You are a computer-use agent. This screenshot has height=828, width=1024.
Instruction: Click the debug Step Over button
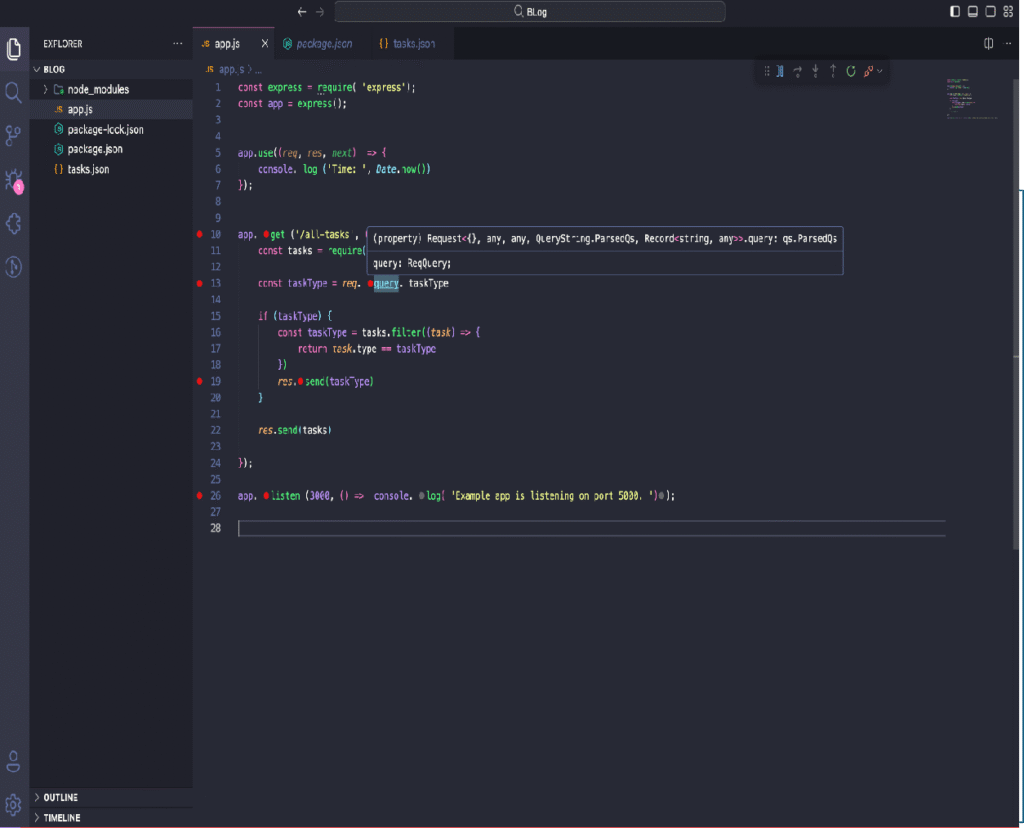[797, 71]
